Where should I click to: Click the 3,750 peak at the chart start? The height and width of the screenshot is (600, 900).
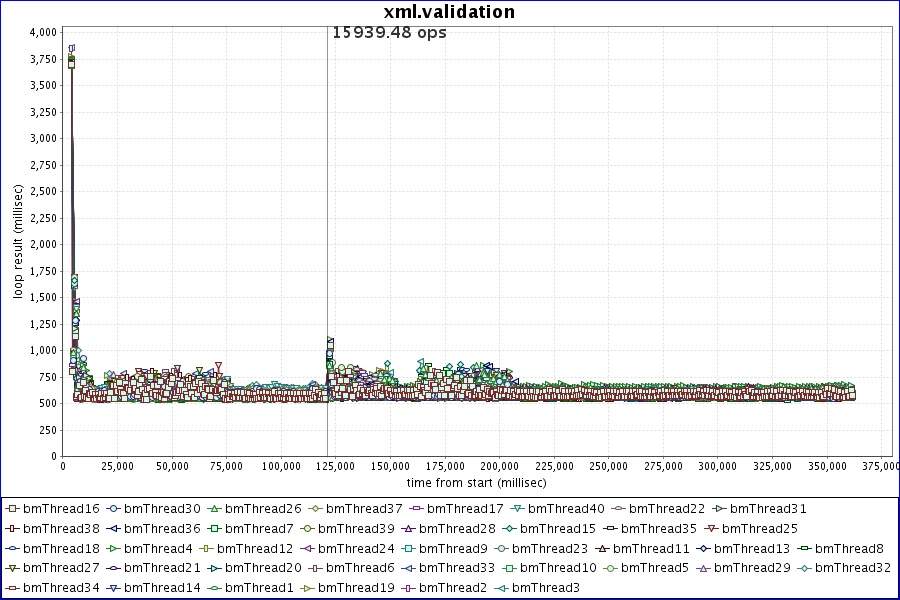(x=70, y=60)
